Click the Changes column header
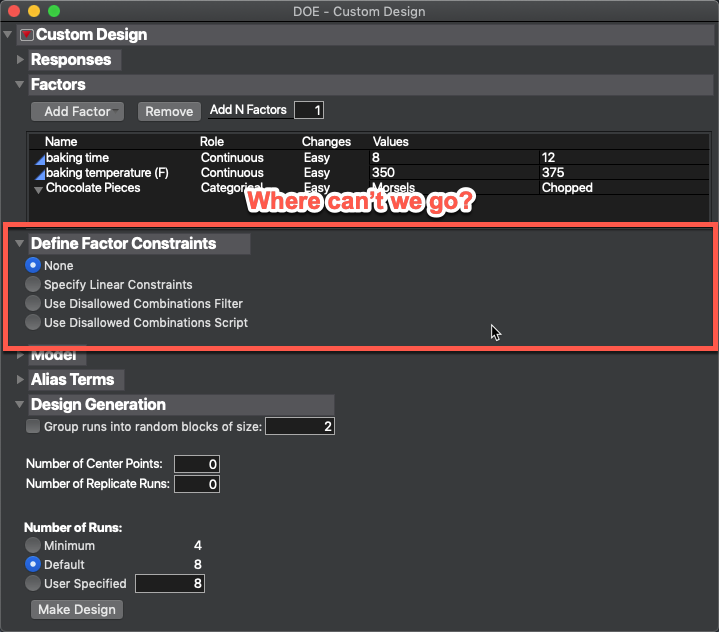This screenshot has height=632, width=719. pyautogui.click(x=326, y=142)
